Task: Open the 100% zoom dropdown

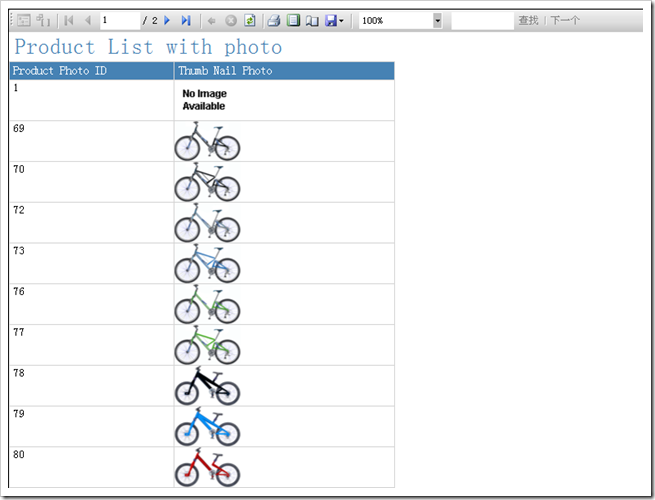Action: [437, 20]
